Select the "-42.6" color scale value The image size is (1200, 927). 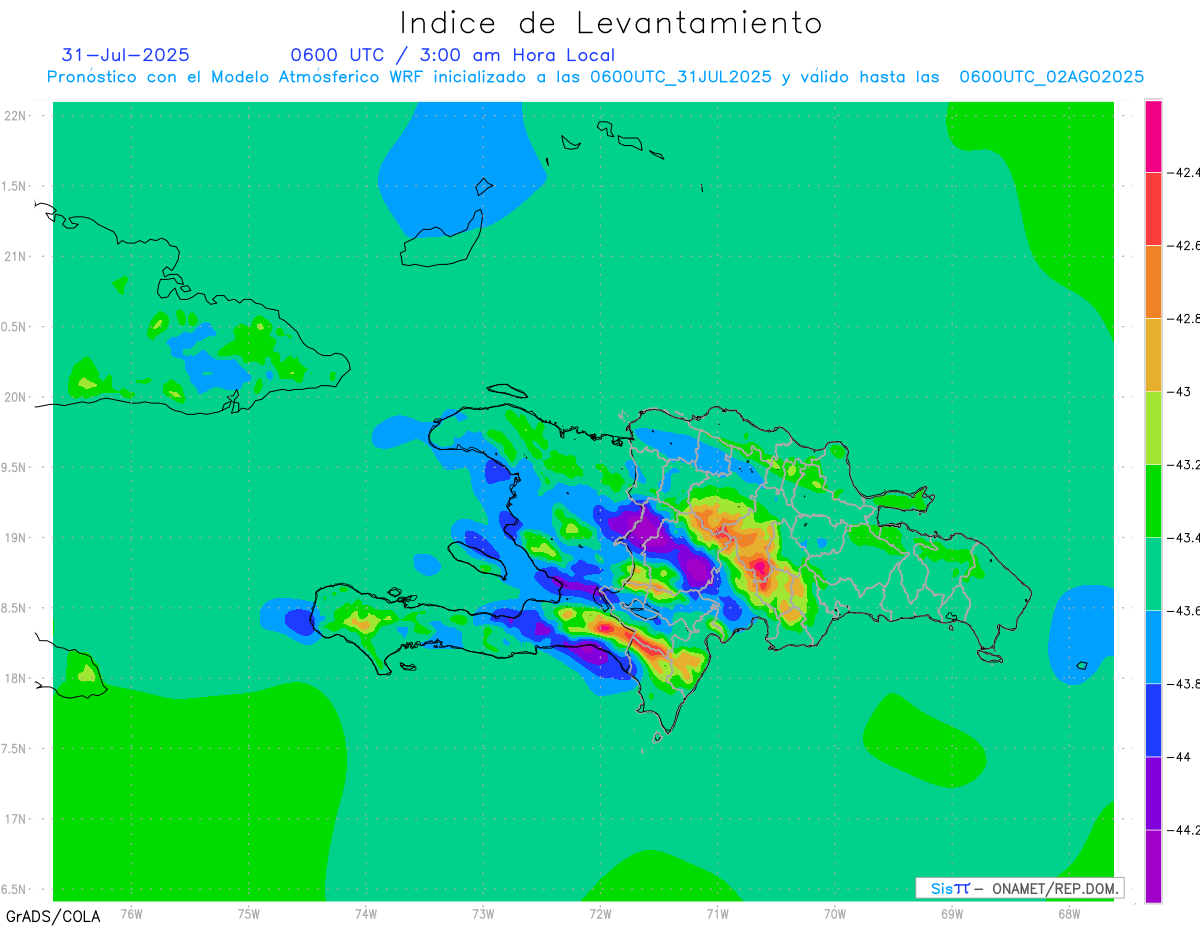[x=1184, y=246]
